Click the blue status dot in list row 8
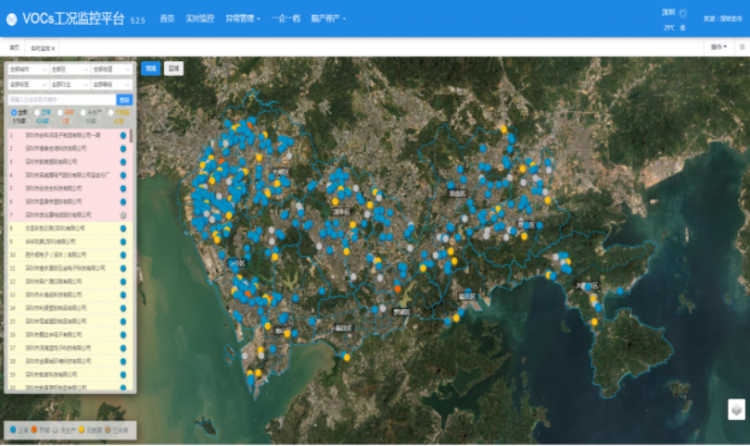This screenshot has height=446, width=750. (x=123, y=229)
